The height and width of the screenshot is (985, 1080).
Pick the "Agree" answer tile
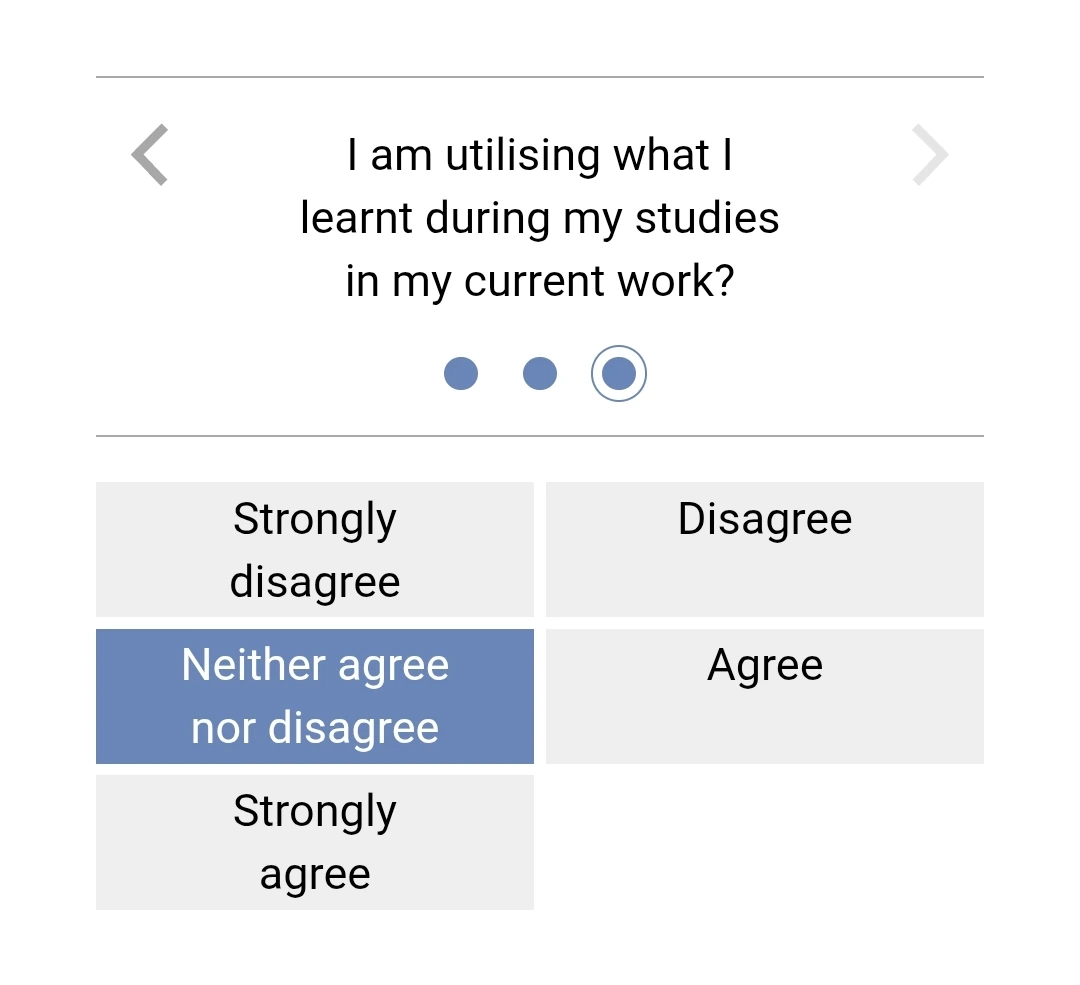tap(765, 696)
